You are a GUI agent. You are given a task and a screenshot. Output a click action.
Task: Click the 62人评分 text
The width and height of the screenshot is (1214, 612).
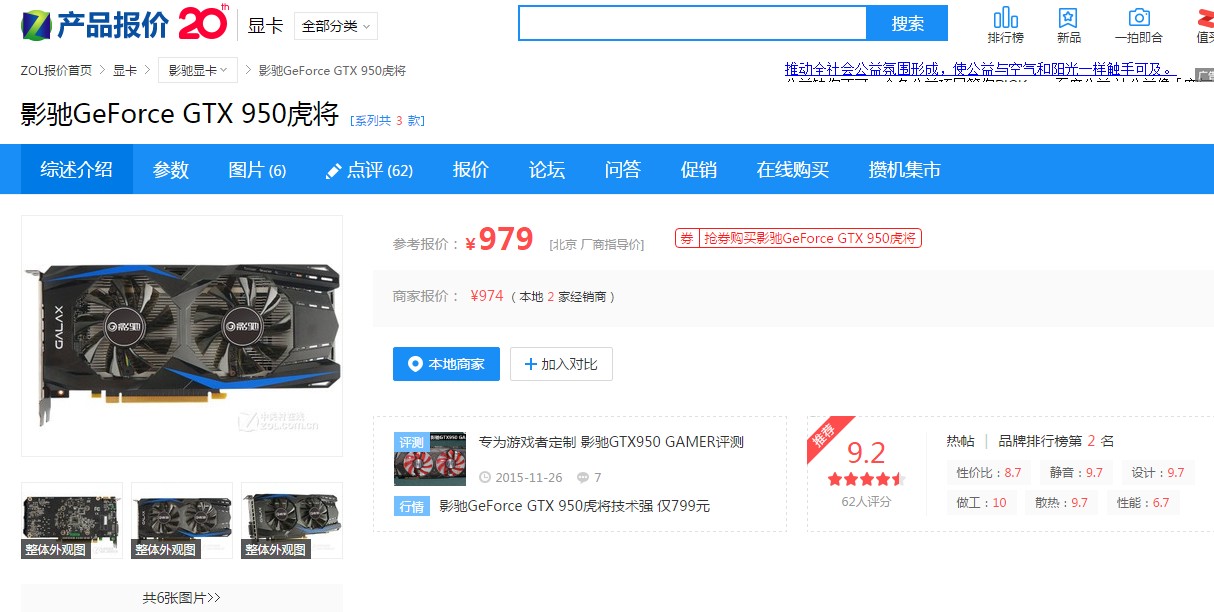click(866, 501)
